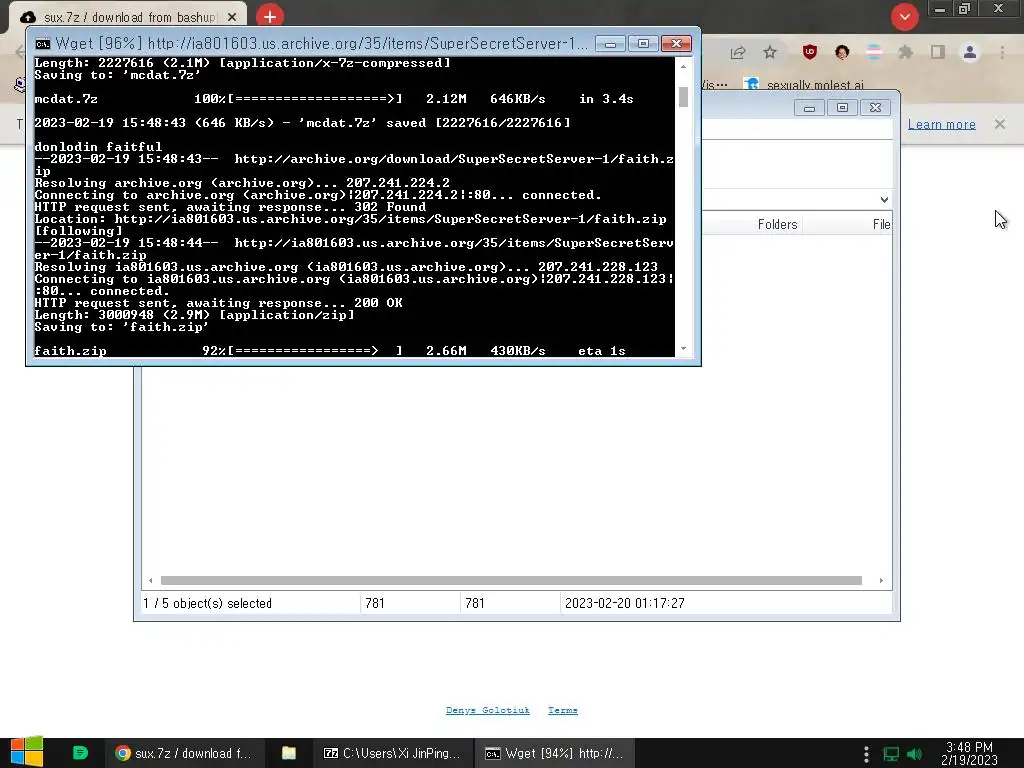Screen dimensions: 1024x768
Task: Open the taskbar clock showing 3:48 PM
Action: click(x=969, y=754)
